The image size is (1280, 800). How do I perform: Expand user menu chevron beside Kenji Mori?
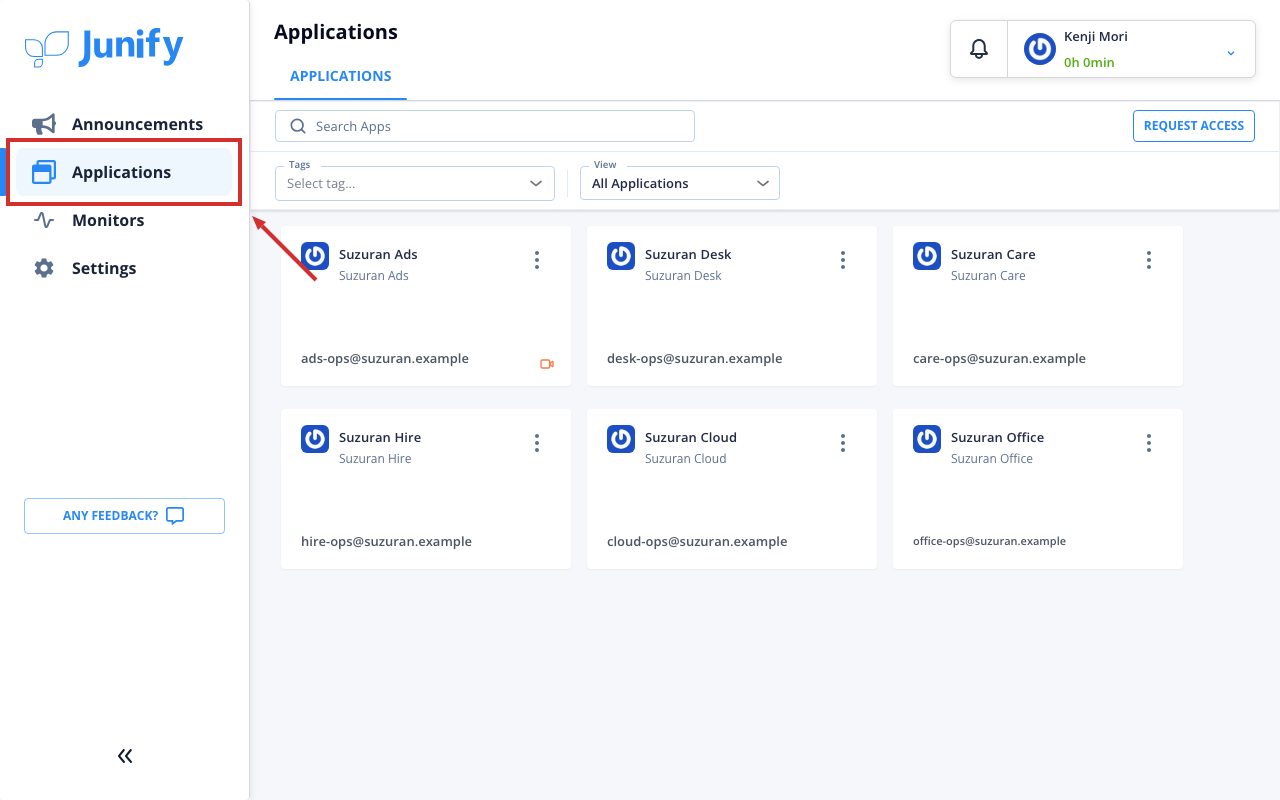1231,52
